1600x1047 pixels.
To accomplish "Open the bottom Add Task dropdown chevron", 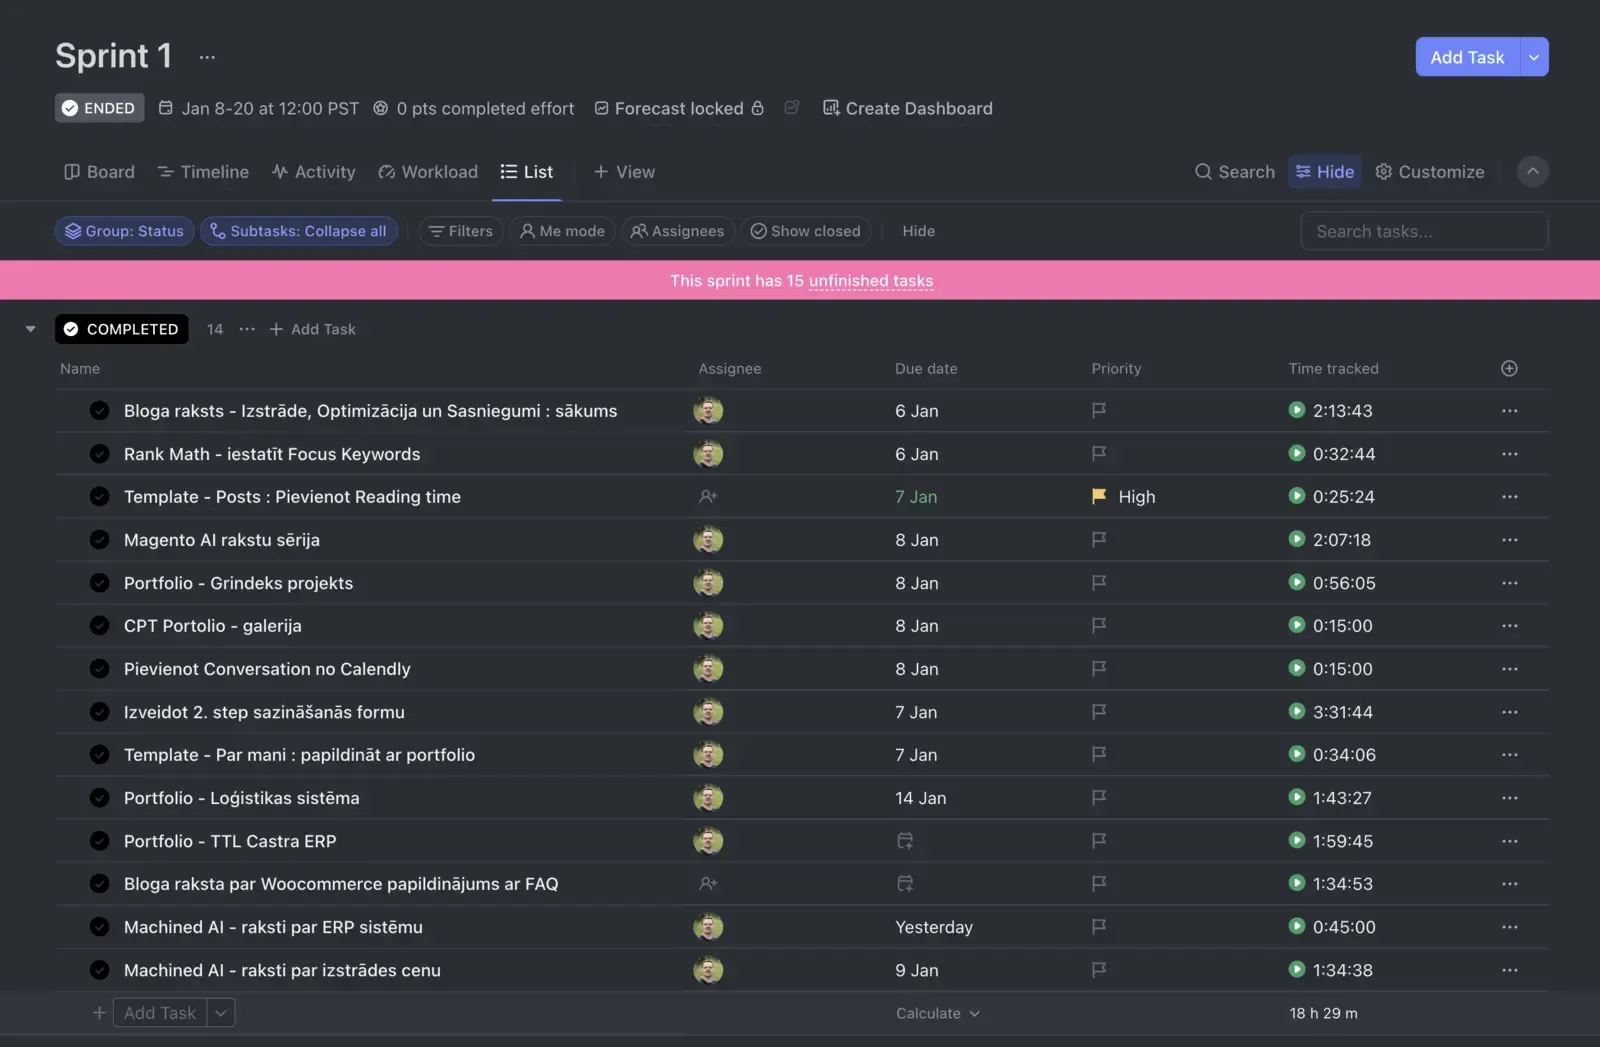I will [x=221, y=1013].
